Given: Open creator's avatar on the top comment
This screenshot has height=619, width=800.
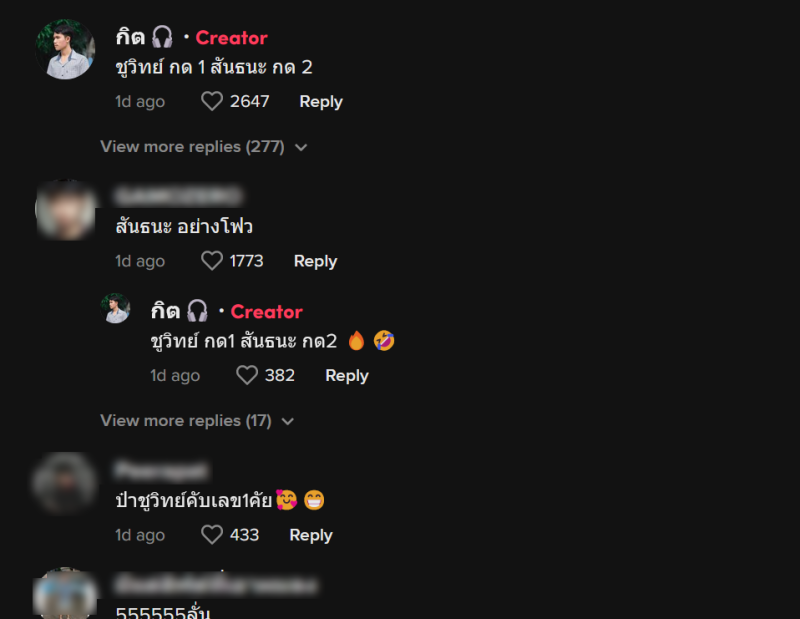Looking at the screenshot, I should (x=65, y=49).
